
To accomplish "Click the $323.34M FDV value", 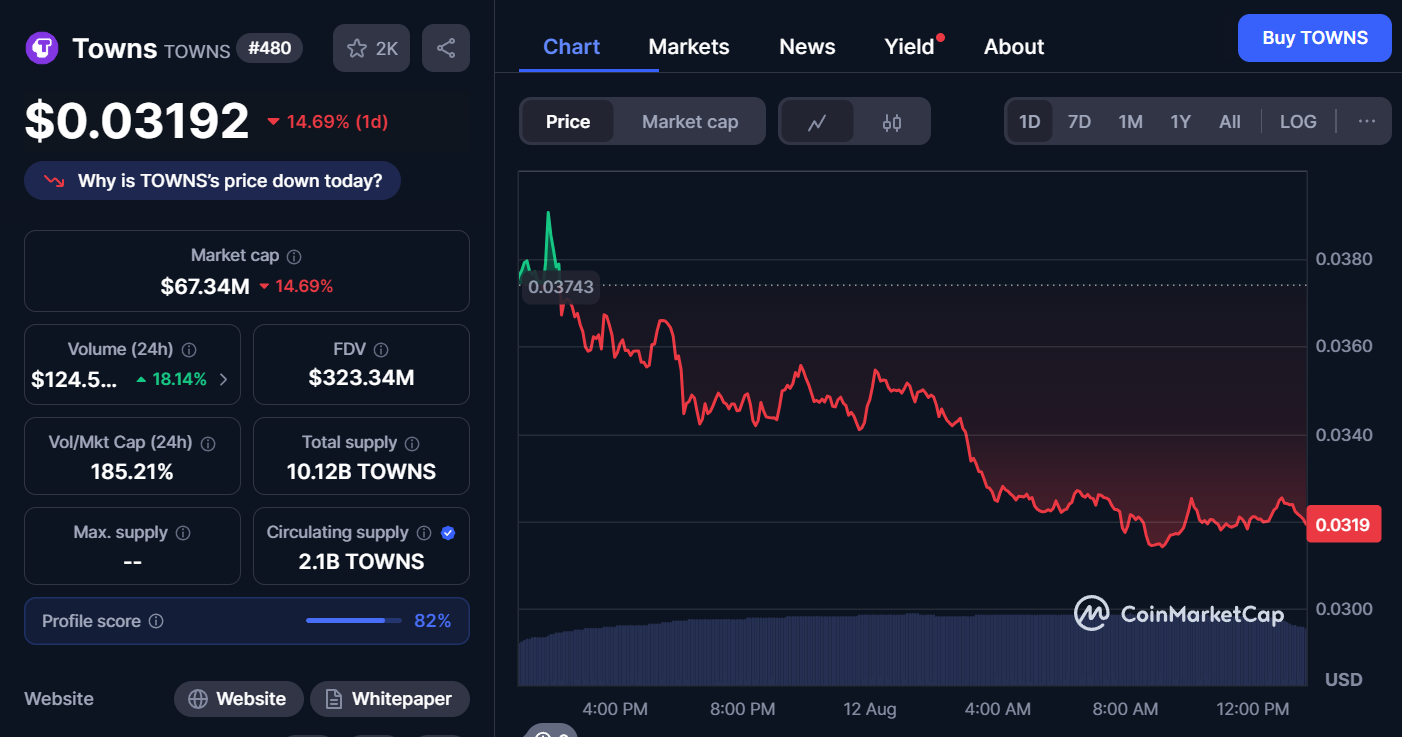I will tap(361, 378).
